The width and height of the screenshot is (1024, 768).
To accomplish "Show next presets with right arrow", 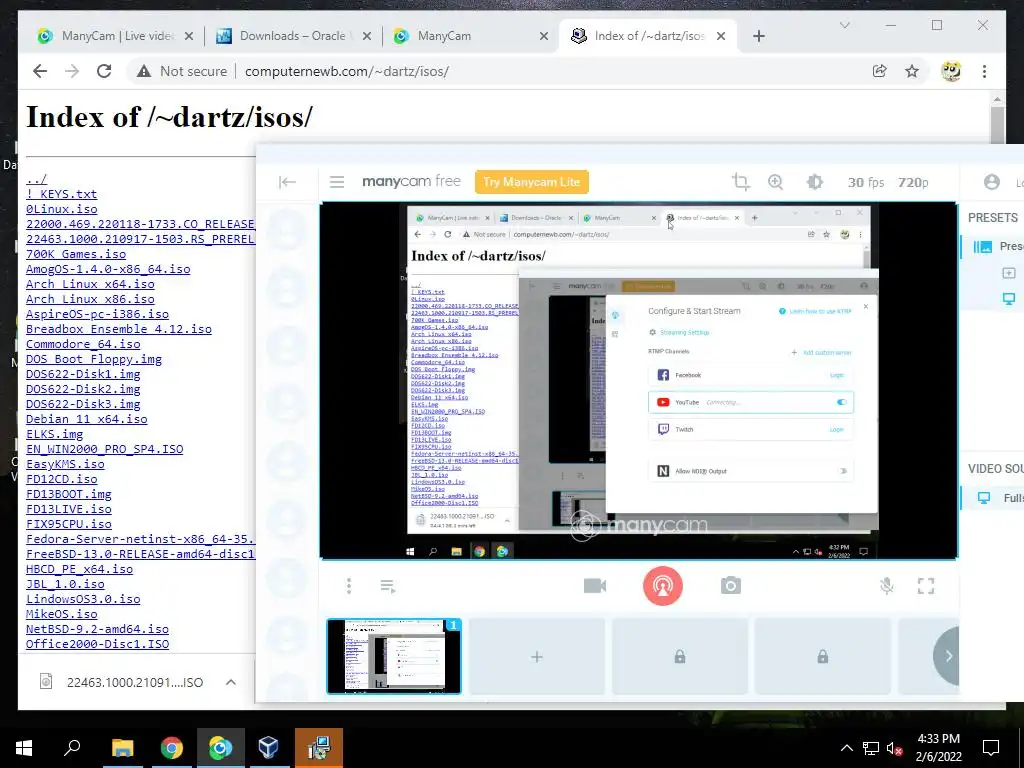I will (948, 656).
